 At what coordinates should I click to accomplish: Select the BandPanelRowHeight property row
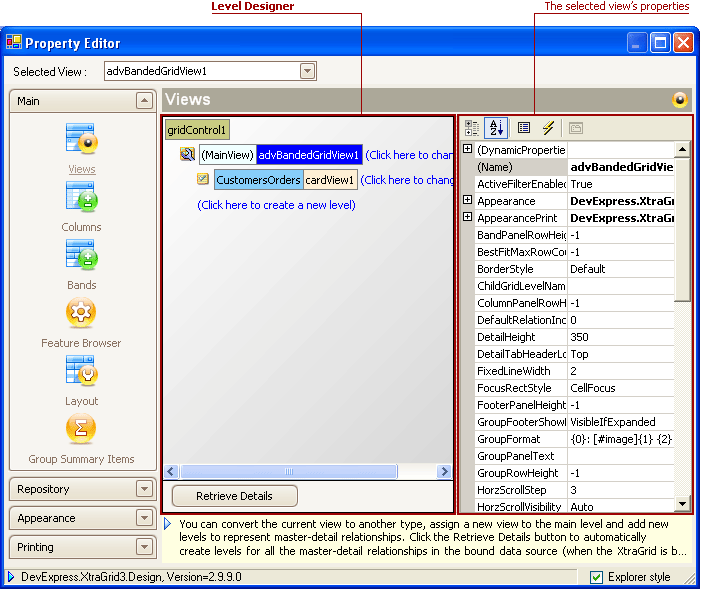(575, 235)
